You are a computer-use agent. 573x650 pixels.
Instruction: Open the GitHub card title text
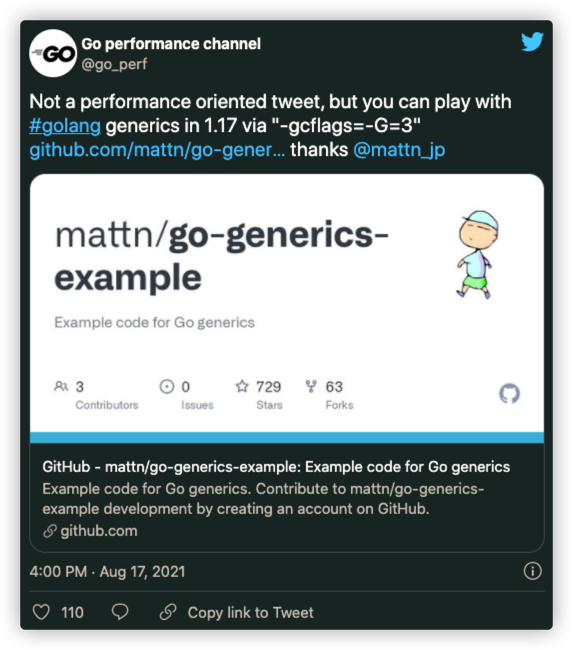[276, 467]
